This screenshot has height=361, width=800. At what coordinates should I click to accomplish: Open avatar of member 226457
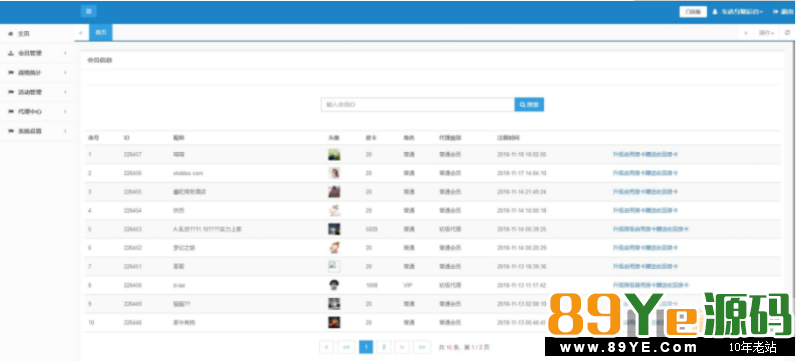334,154
